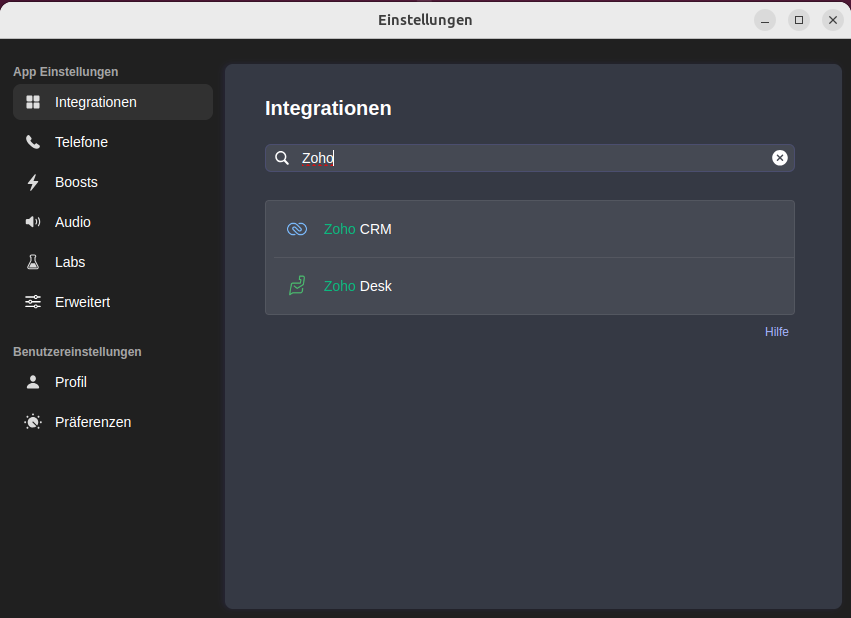
Task: Click the Labs flask icon
Action: [33, 262]
